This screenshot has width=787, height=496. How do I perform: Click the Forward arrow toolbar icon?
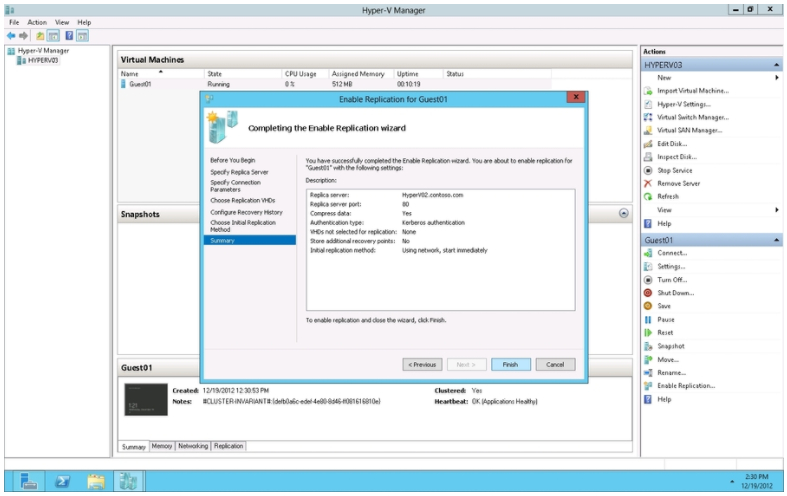[23, 36]
